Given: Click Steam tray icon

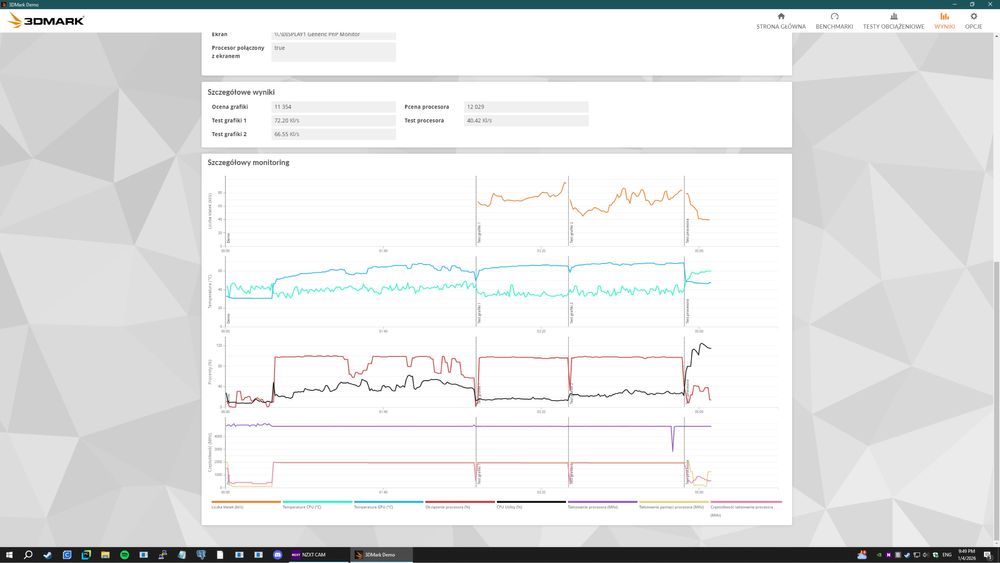Looking at the screenshot, I should tap(907, 555).
